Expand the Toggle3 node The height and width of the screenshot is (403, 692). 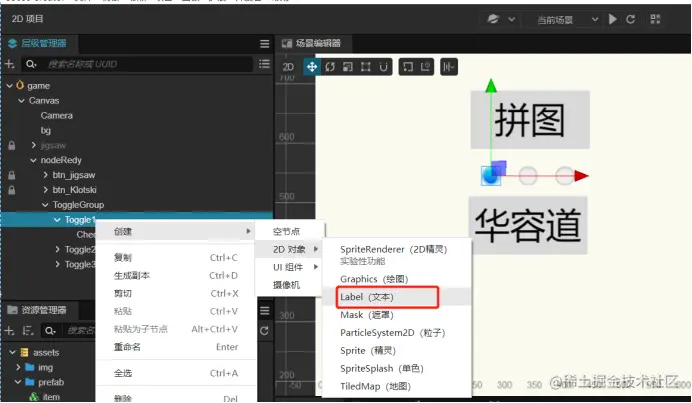pos(57,264)
